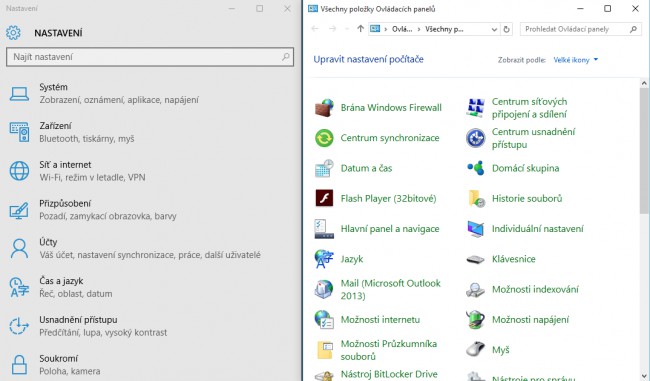Viewport: 650px width, 381px height.
Task: Click Najít nastavení search field
Action: point(150,57)
